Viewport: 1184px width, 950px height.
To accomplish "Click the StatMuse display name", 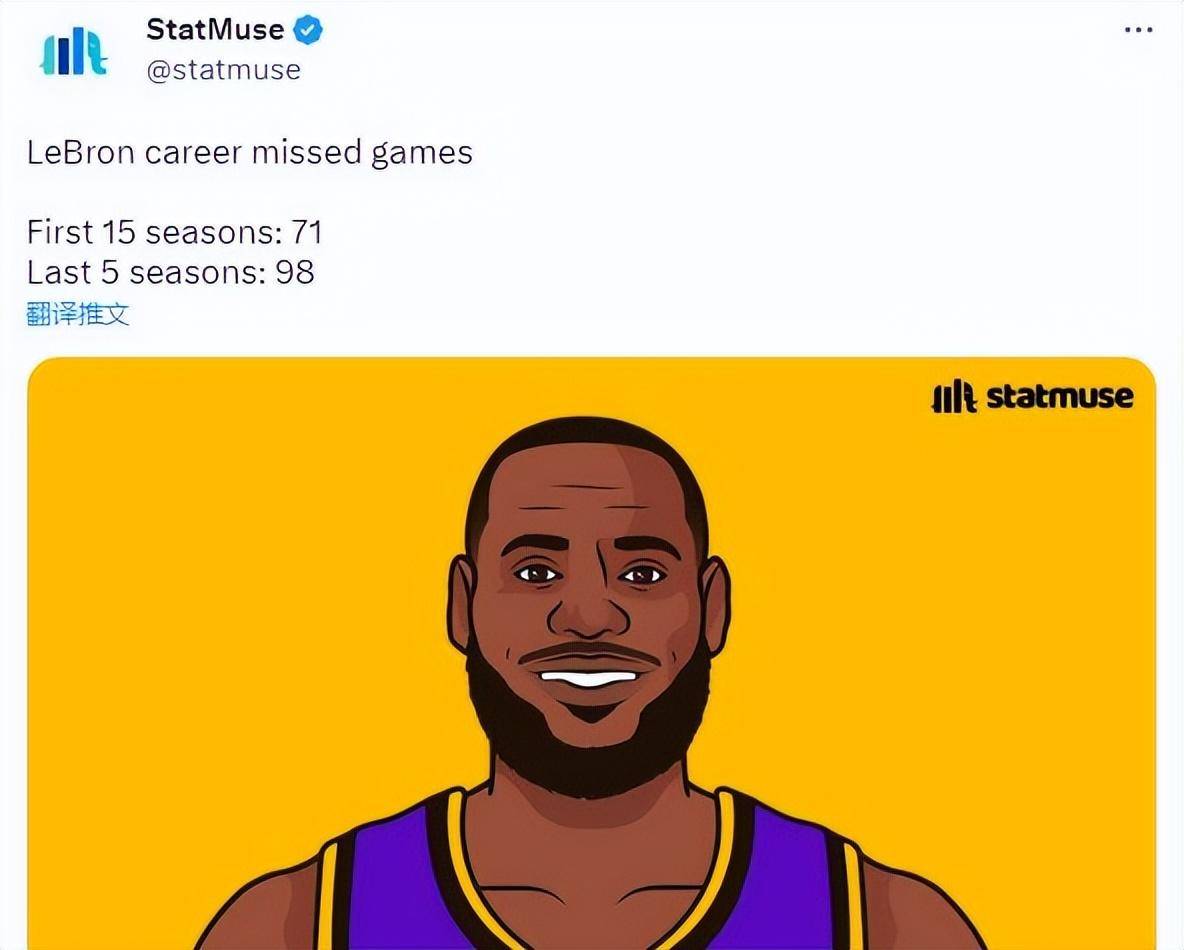I will 215,29.
